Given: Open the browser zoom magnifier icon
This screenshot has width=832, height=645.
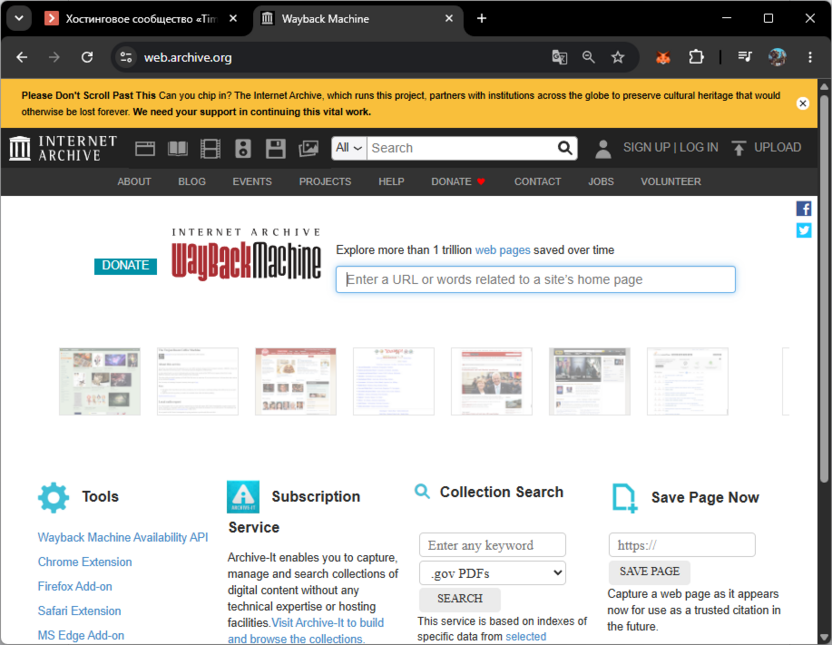Looking at the screenshot, I should 588,57.
